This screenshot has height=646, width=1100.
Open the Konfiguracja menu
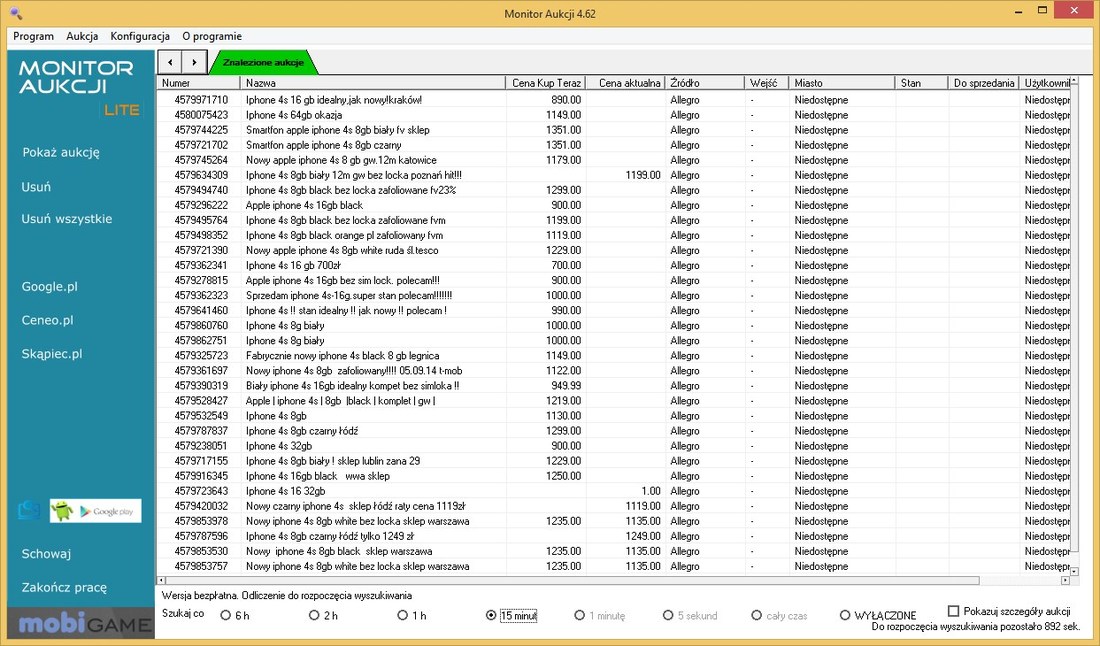click(140, 36)
